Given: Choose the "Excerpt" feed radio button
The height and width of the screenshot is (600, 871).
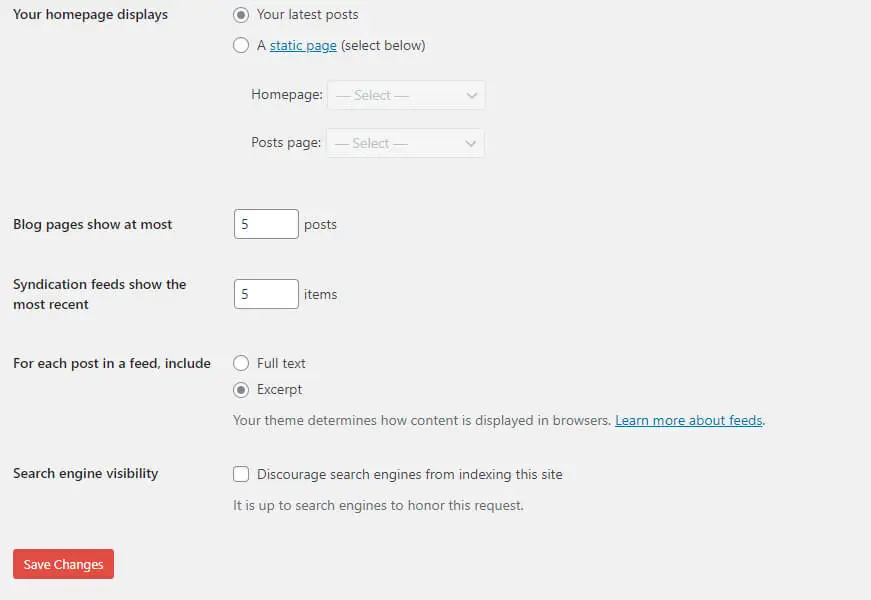Looking at the screenshot, I should coord(241,390).
